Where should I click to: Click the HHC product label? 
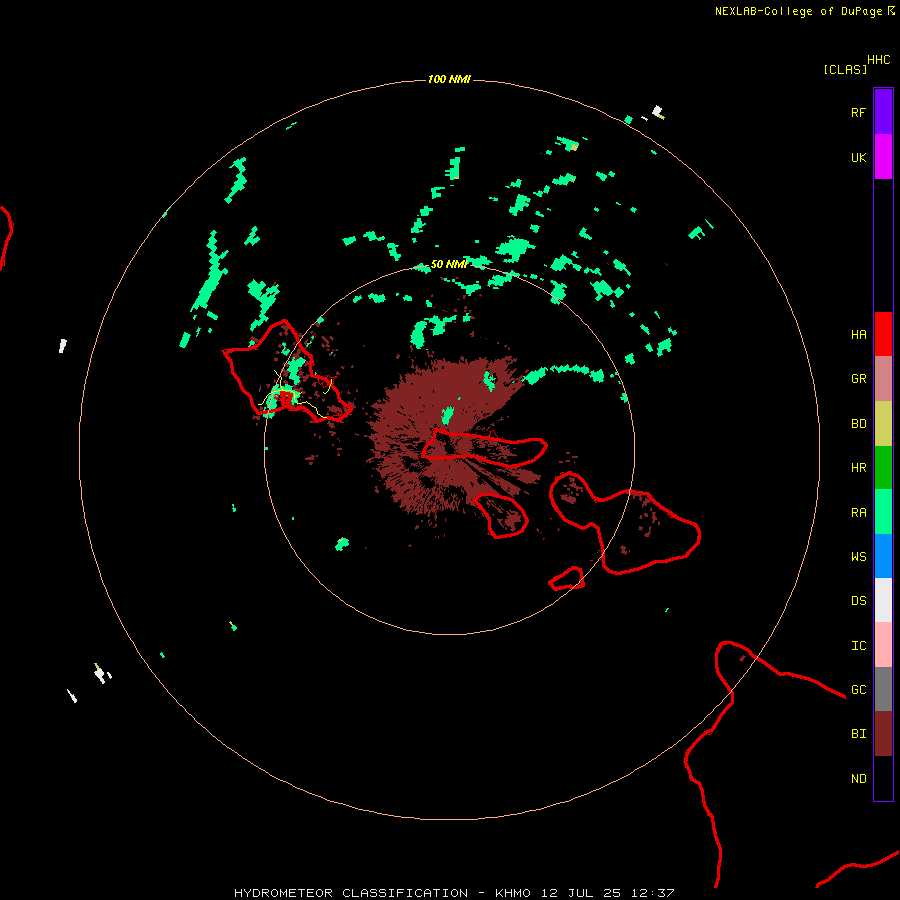pyautogui.click(x=878, y=60)
